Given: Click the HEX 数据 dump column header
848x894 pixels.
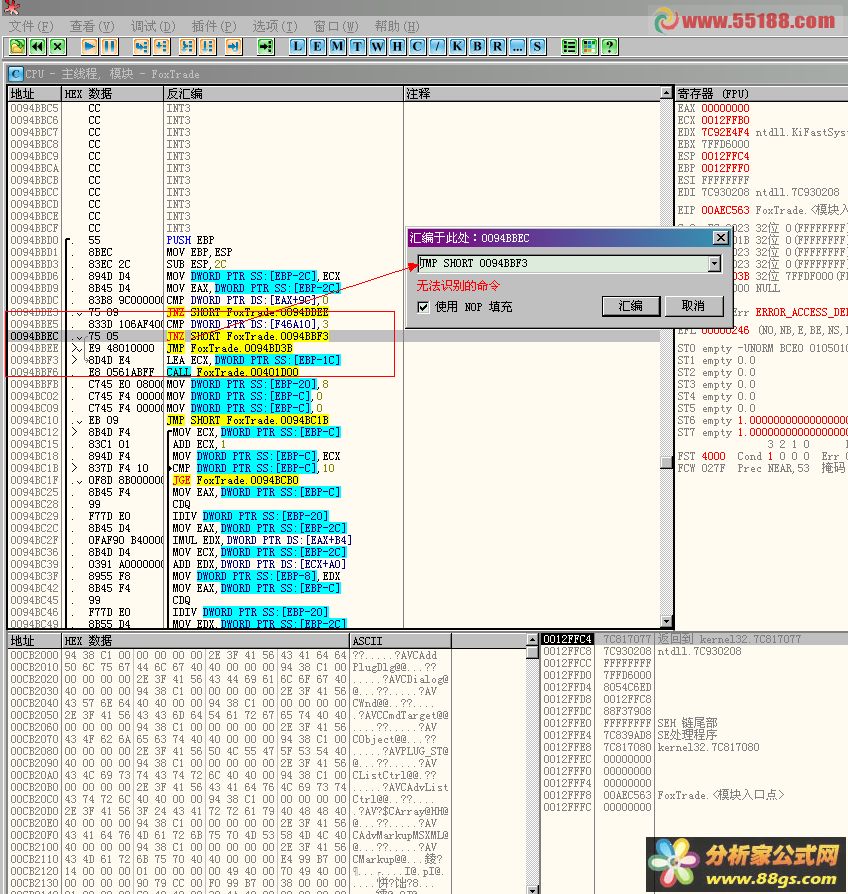Looking at the screenshot, I should [205, 641].
